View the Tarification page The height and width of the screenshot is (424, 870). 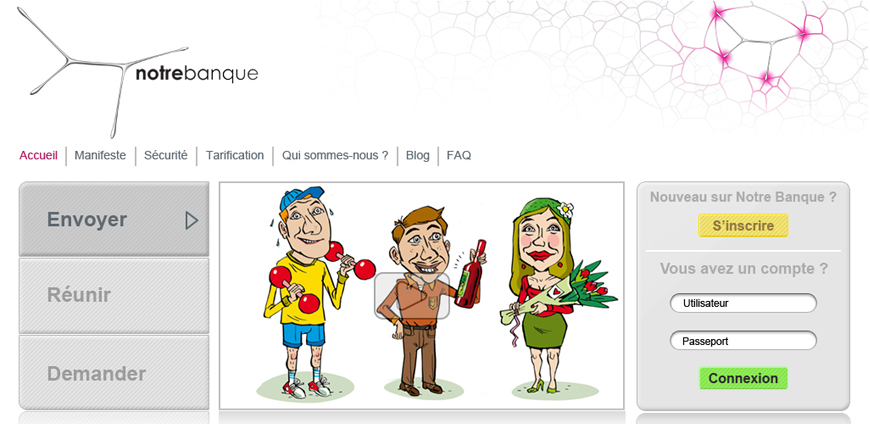point(235,155)
